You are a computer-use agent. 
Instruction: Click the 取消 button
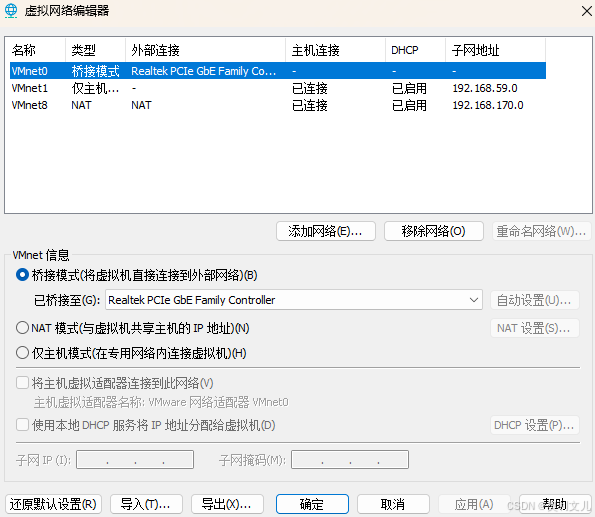click(393, 504)
